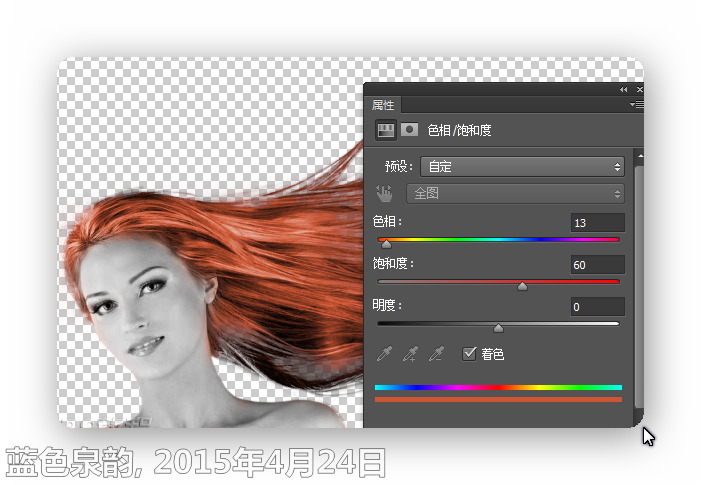The image size is (701, 485).
Task: Select the subtract-from-sample eyedropper
Action: pos(436,354)
